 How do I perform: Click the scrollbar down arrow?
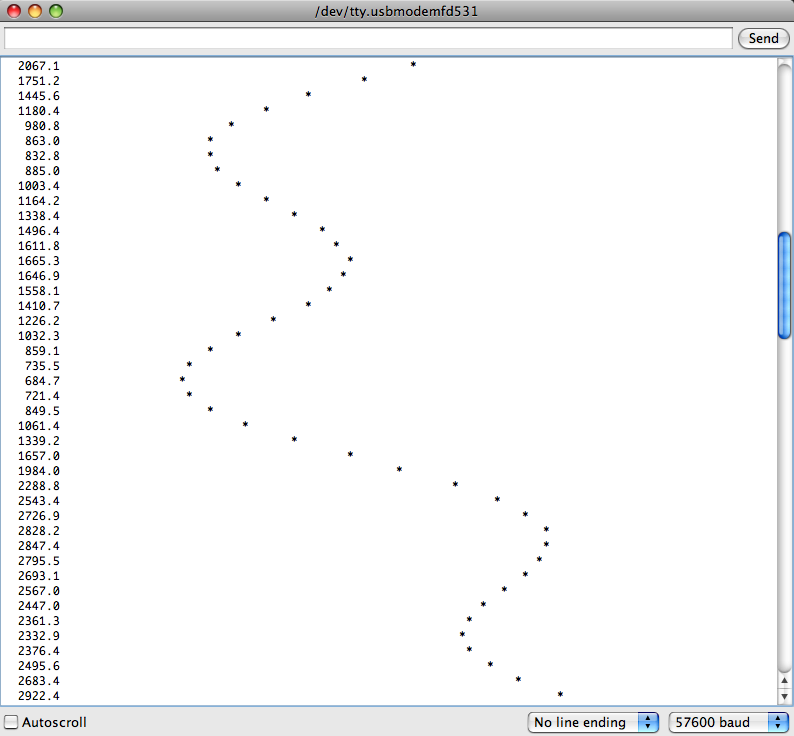pos(784,696)
